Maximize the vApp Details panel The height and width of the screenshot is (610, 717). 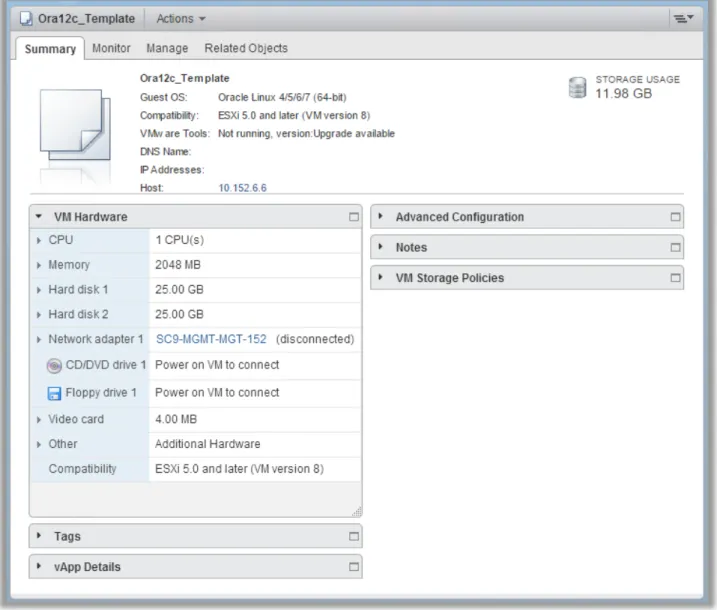coord(353,567)
